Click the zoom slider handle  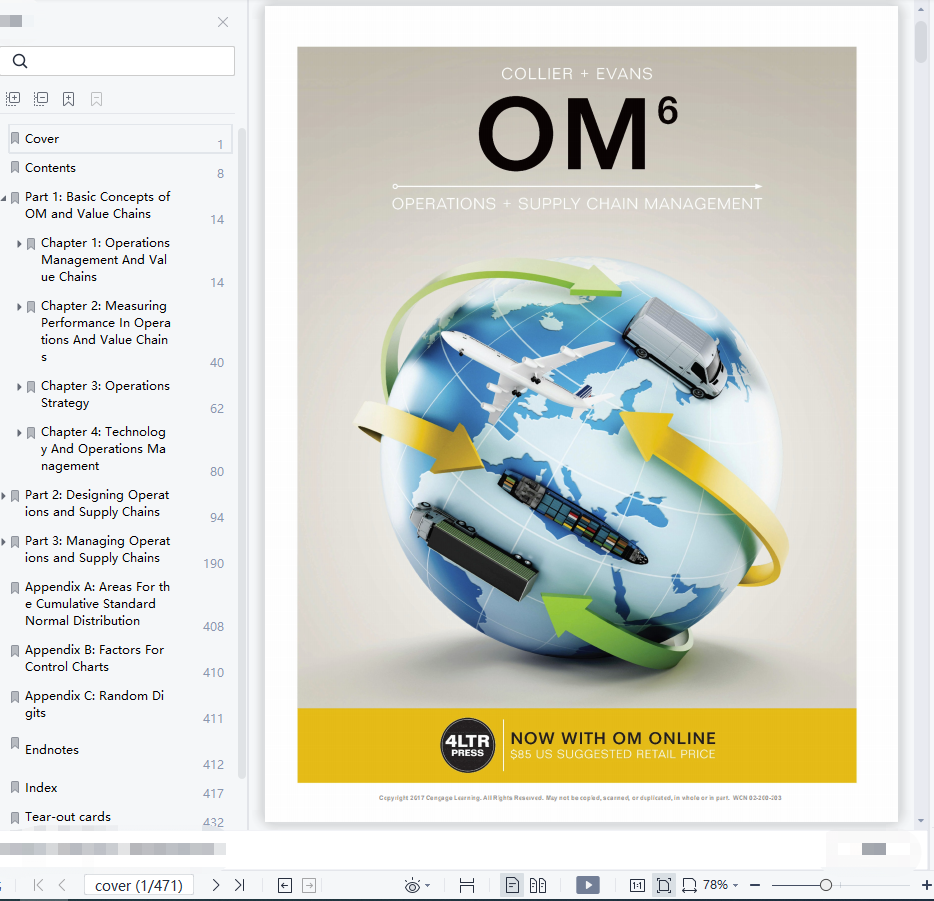pos(826,886)
